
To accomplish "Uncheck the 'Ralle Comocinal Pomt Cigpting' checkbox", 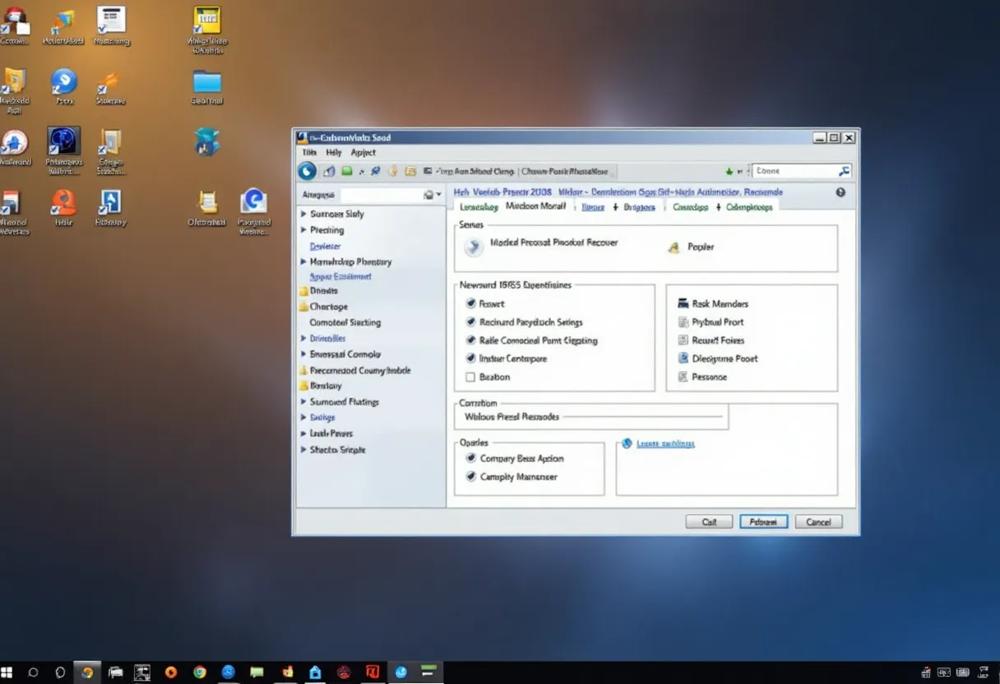I will coord(471,340).
